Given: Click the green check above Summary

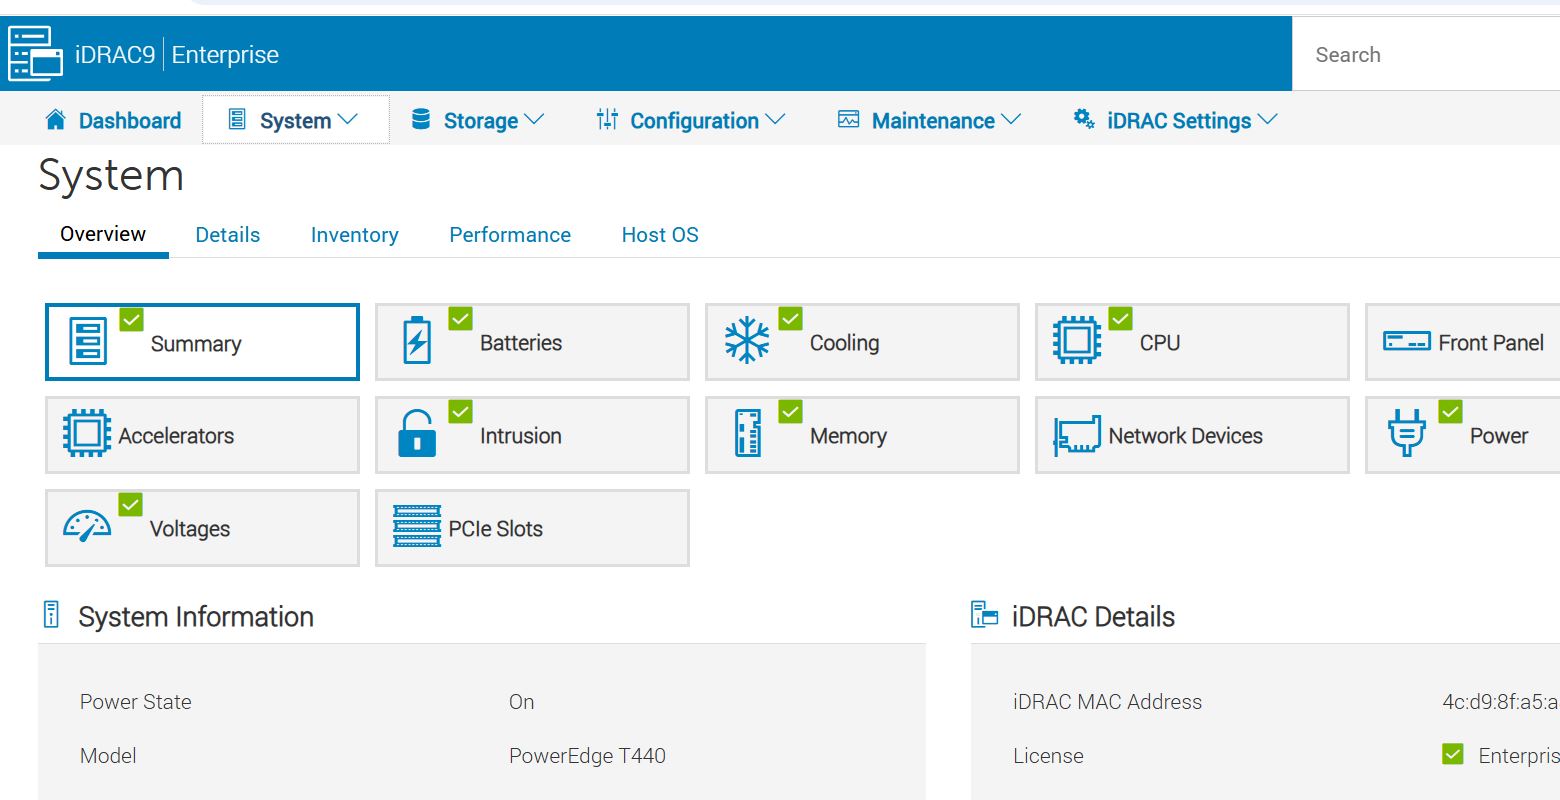Looking at the screenshot, I should (130, 319).
